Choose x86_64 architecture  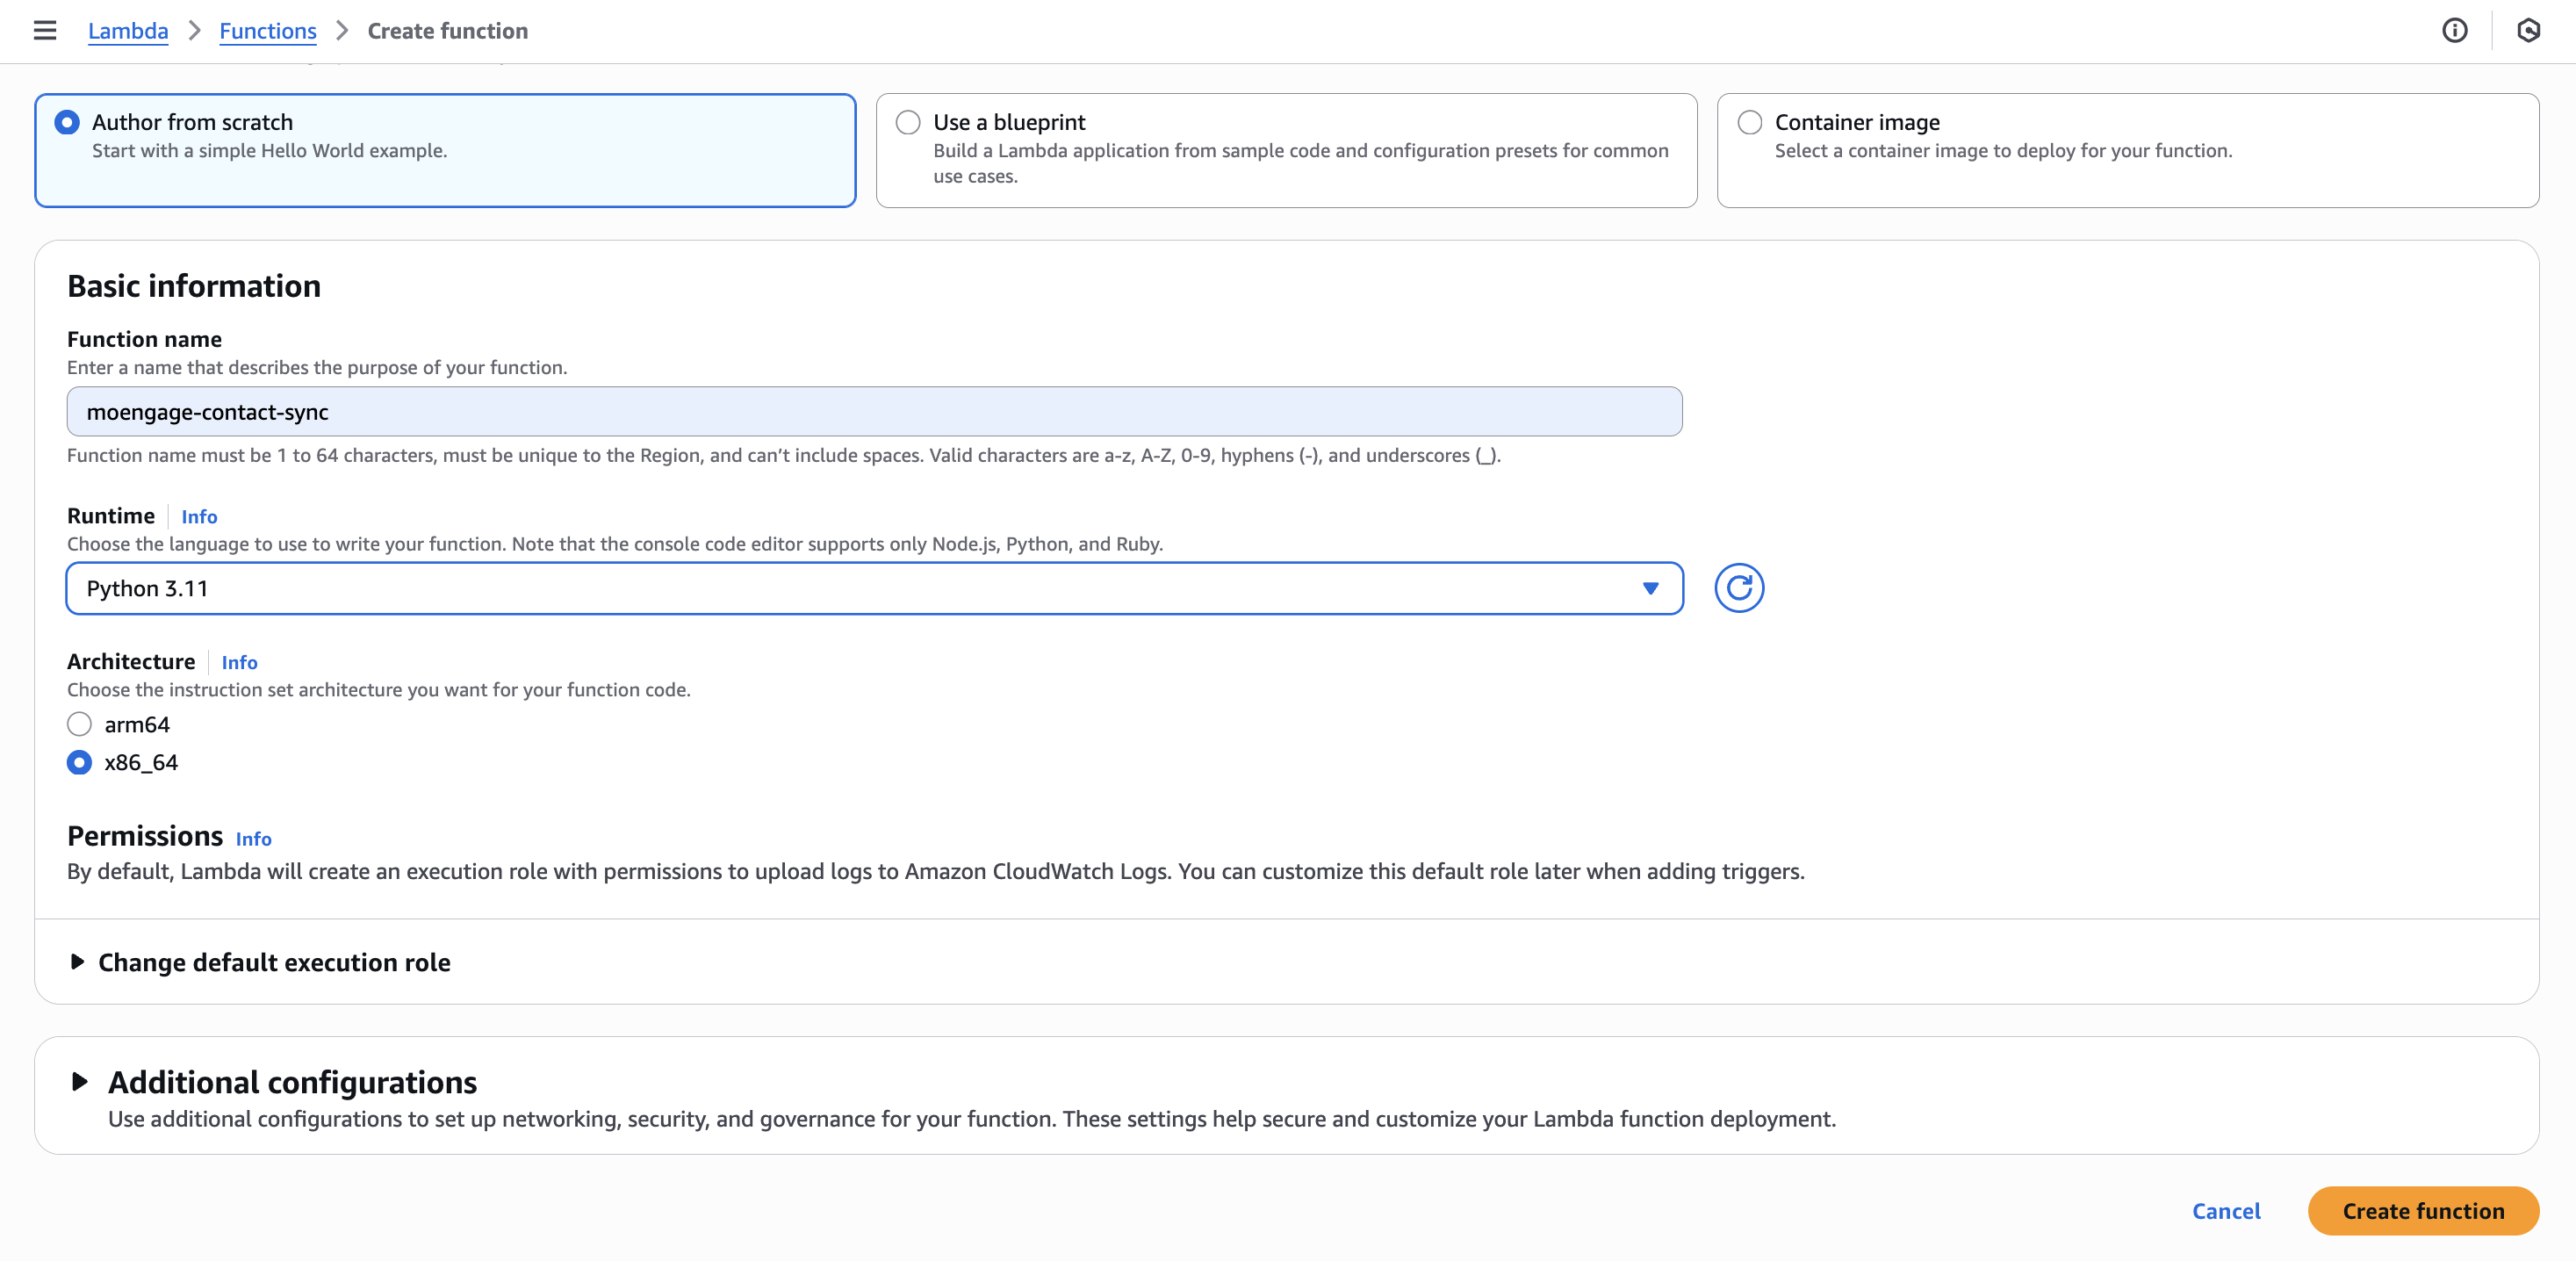pos(79,762)
